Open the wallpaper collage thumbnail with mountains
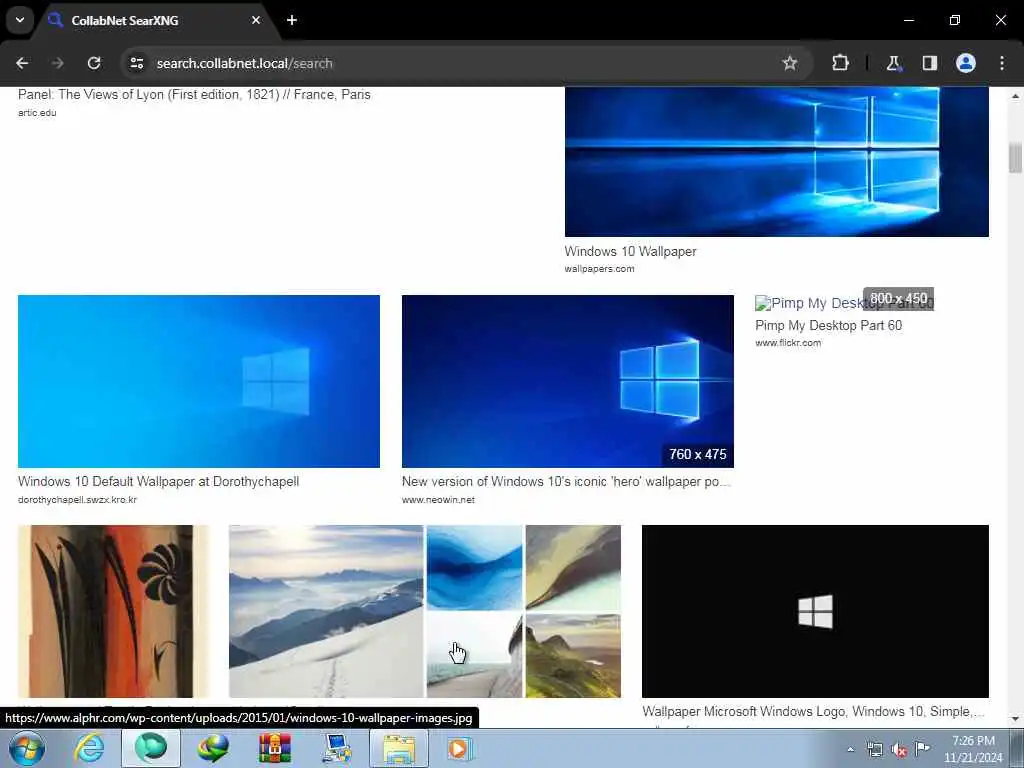 [425, 611]
